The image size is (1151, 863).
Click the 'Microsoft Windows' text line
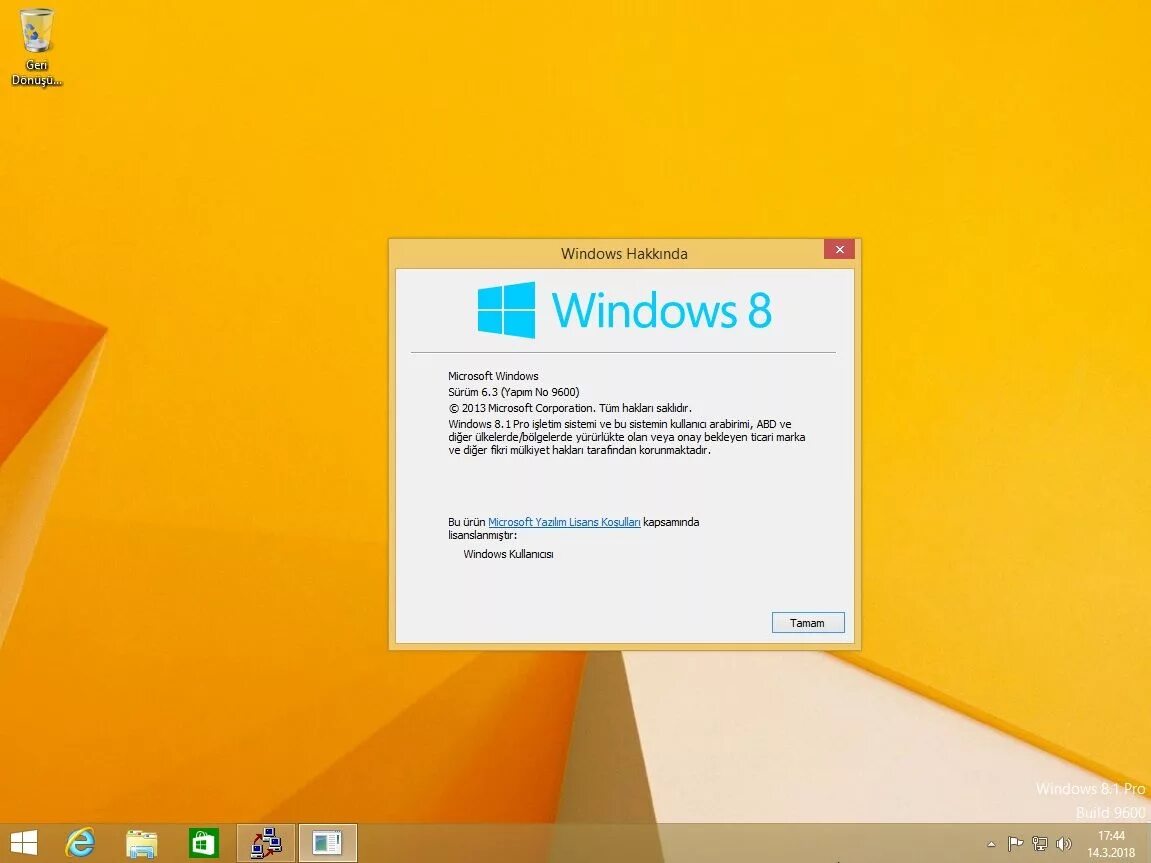pos(493,376)
